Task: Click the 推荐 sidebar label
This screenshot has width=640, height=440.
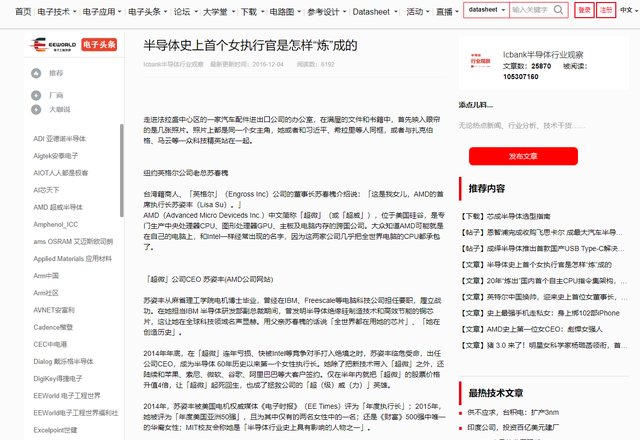Action: [x=56, y=73]
